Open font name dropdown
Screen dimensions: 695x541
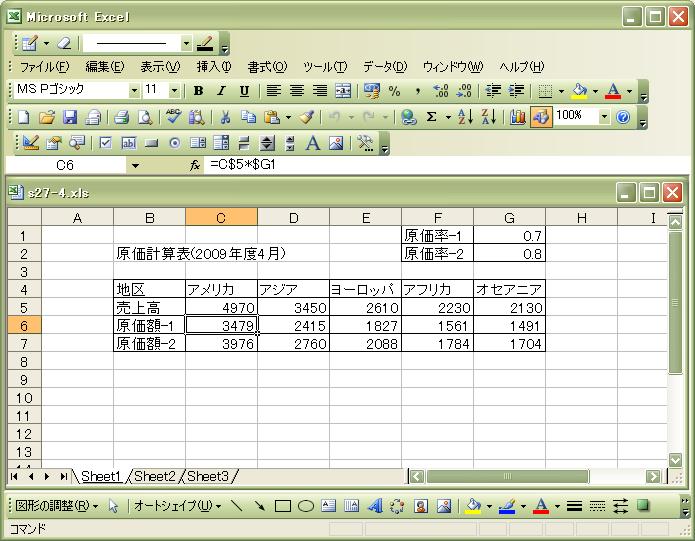click(134, 91)
